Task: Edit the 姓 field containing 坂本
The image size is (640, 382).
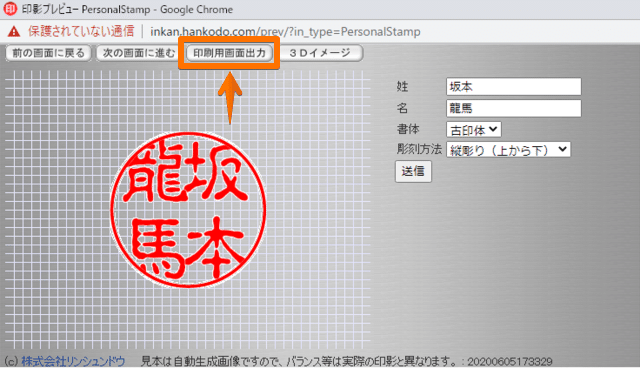Action: (x=513, y=87)
